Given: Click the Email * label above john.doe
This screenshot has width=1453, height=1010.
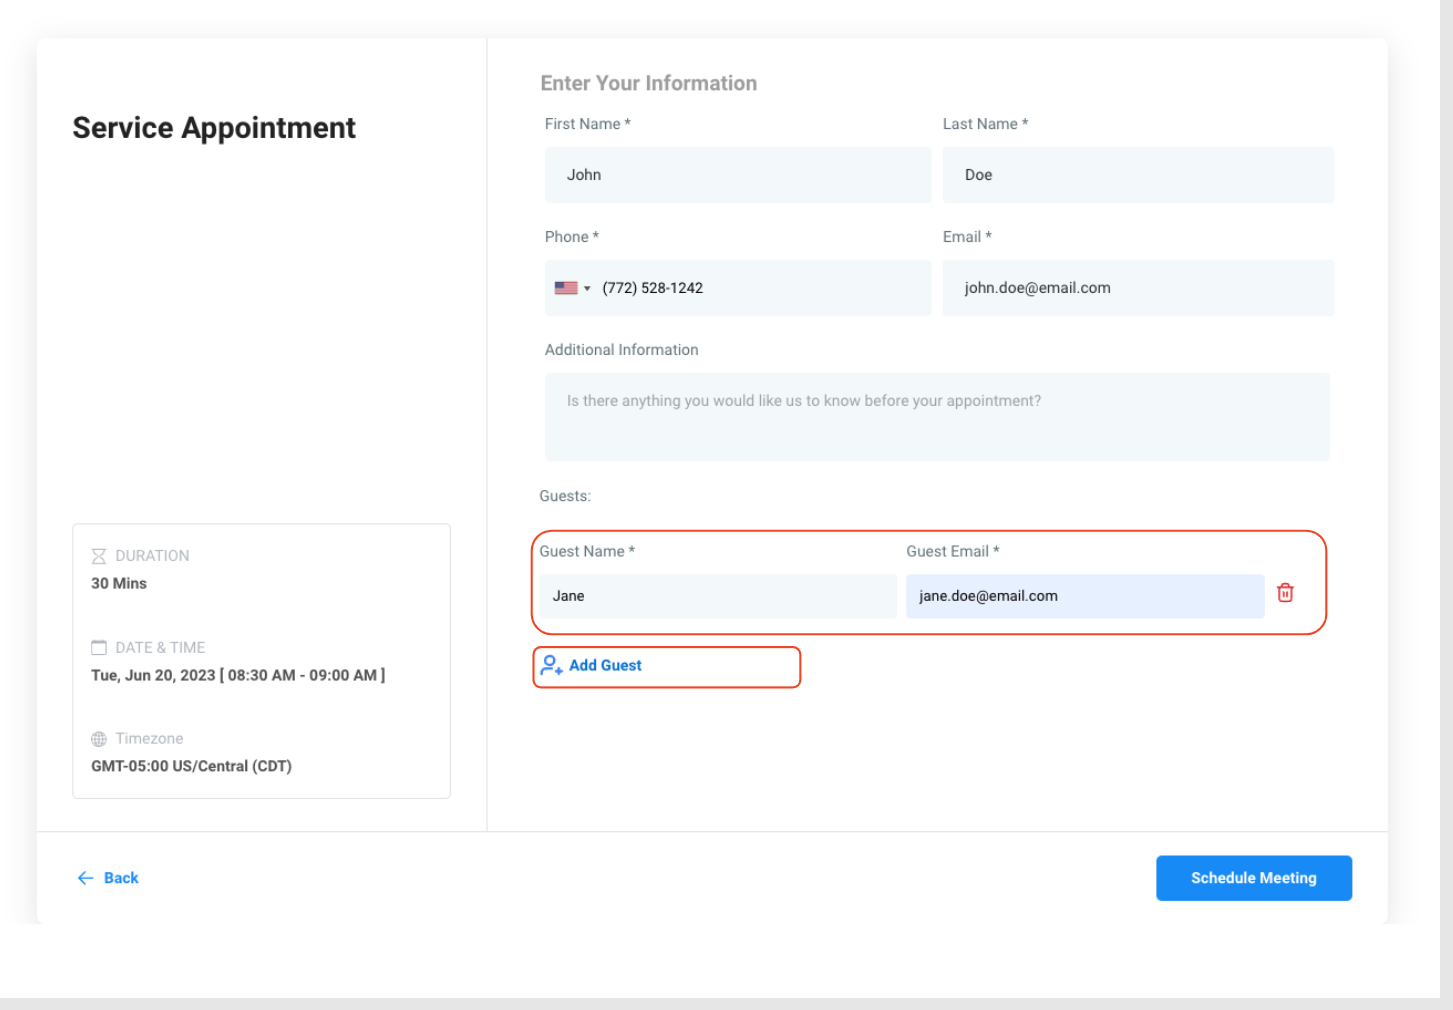Looking at the screenshot, I should [967, 237].
